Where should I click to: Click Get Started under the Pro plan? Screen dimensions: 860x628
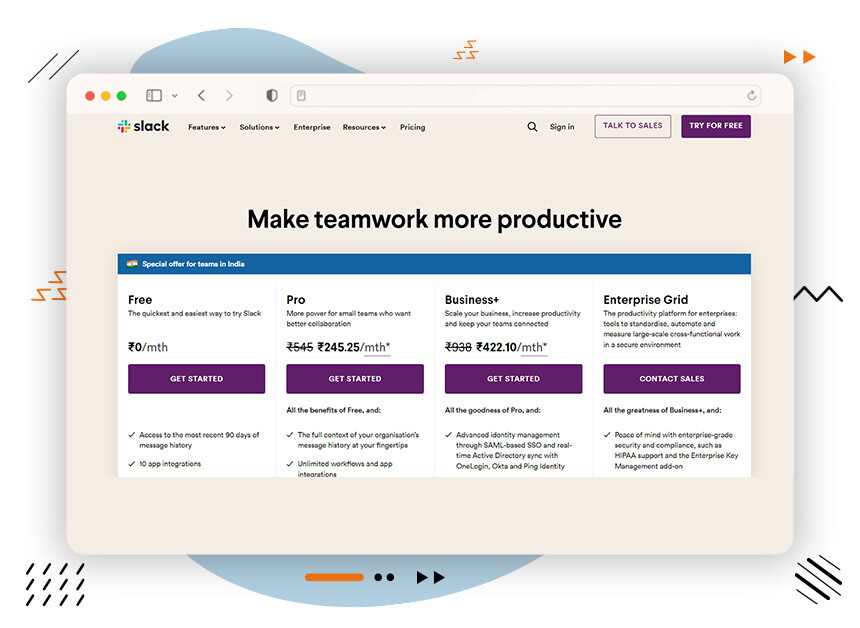[354, 379]
